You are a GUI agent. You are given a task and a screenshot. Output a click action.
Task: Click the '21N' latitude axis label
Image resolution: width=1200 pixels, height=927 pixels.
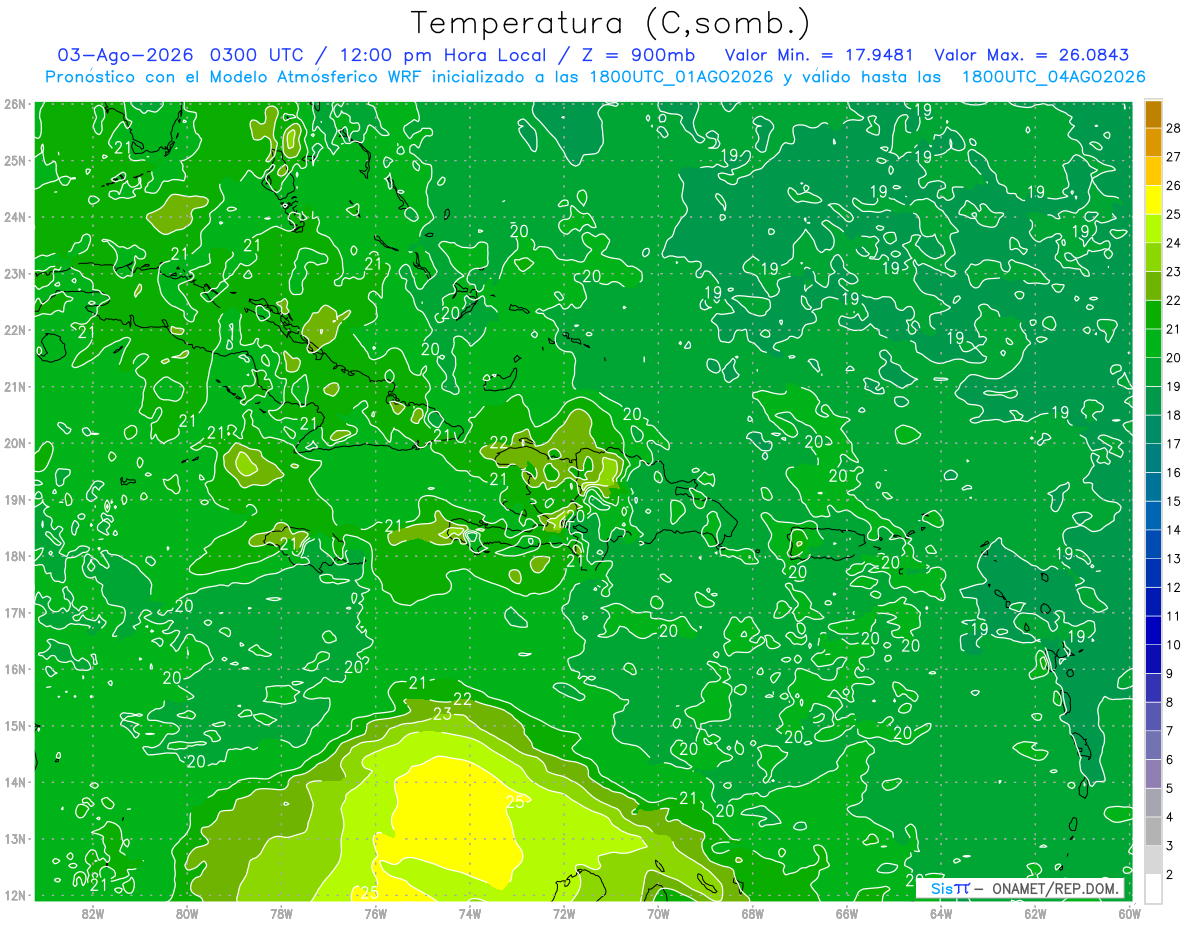point(14,386)
